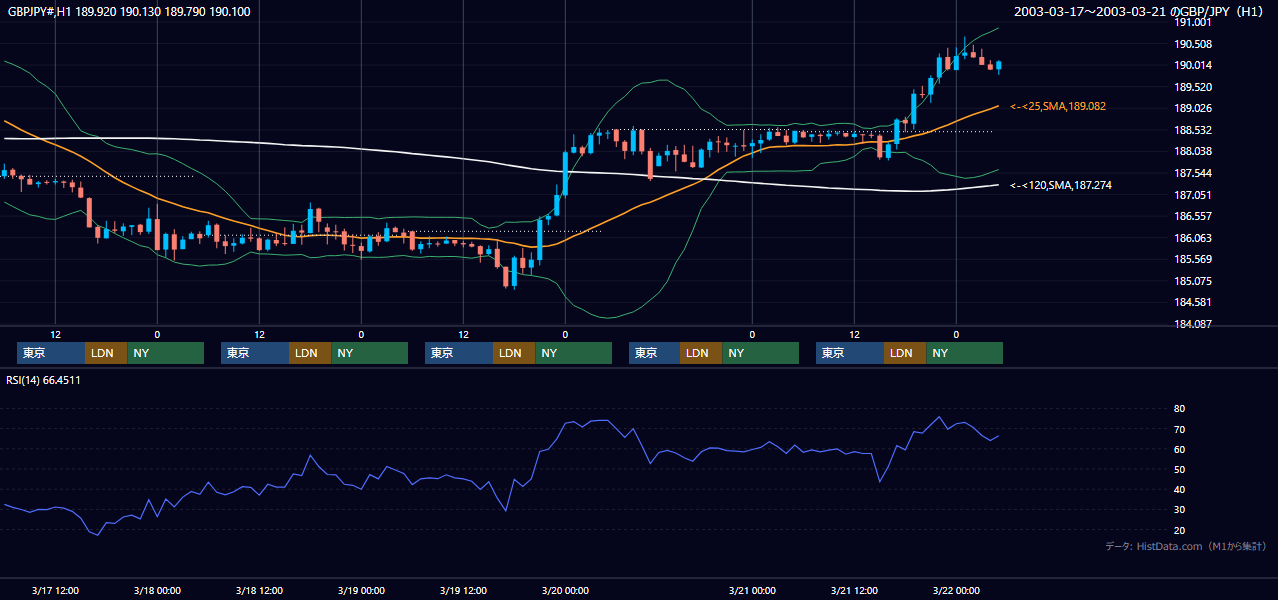
Task: Click the 3/18 12:00 time axis label
Action: tap(259, 590)
